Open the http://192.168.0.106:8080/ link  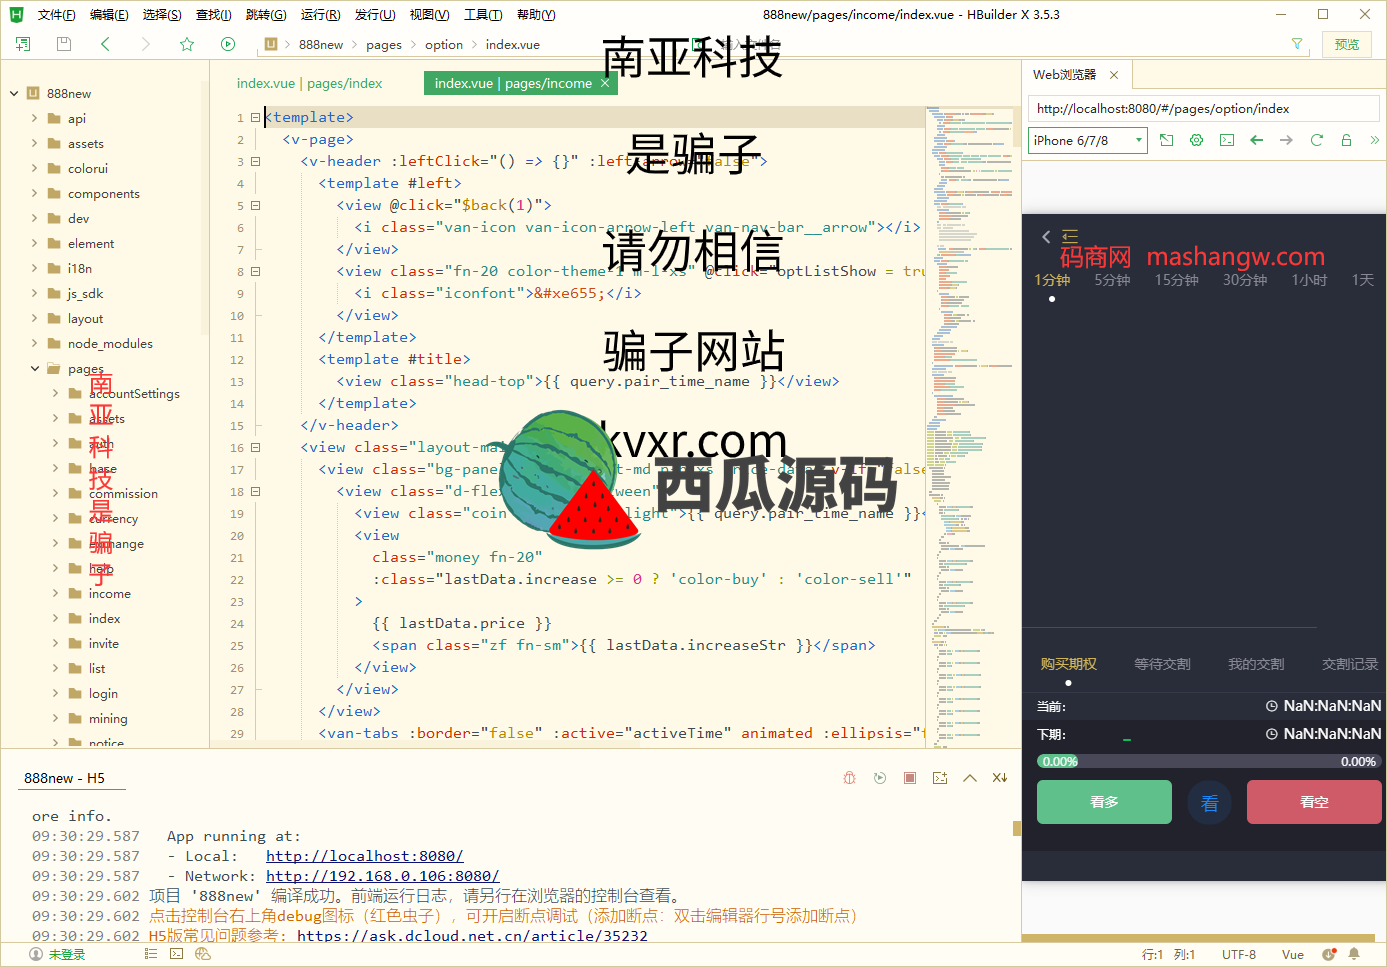[382, 876]
